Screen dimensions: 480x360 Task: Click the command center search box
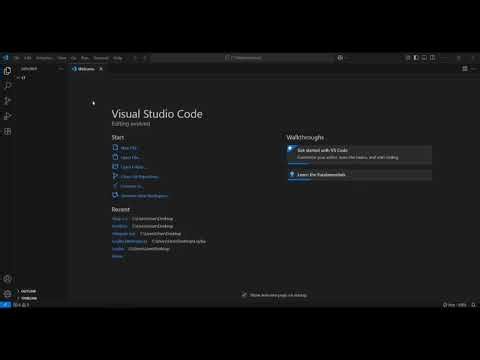pos(243,58)
